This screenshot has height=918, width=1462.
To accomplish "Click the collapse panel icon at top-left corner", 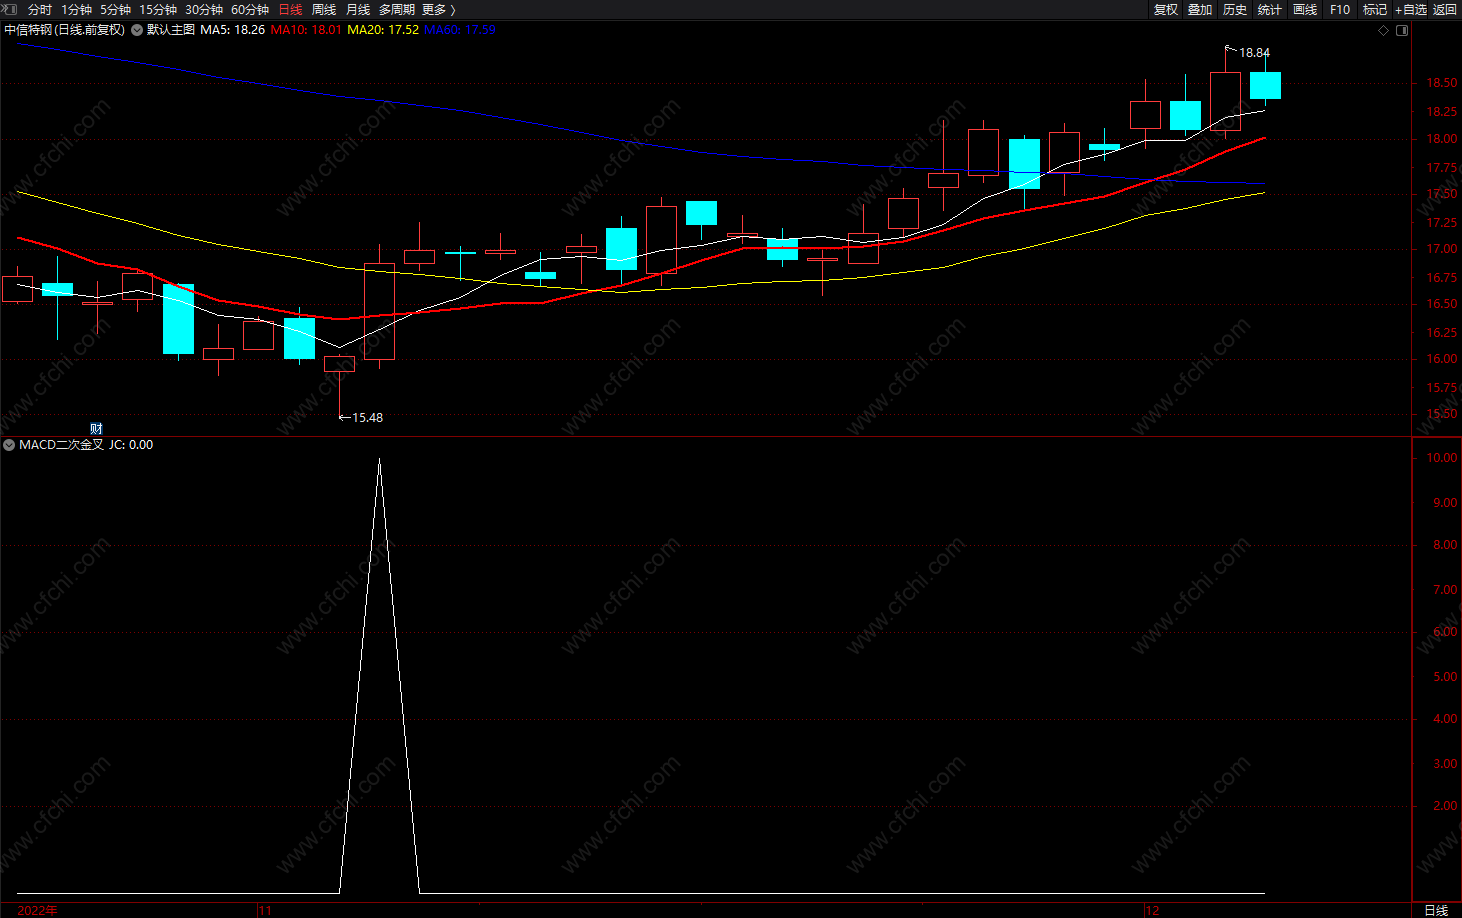I will point(9,9).
